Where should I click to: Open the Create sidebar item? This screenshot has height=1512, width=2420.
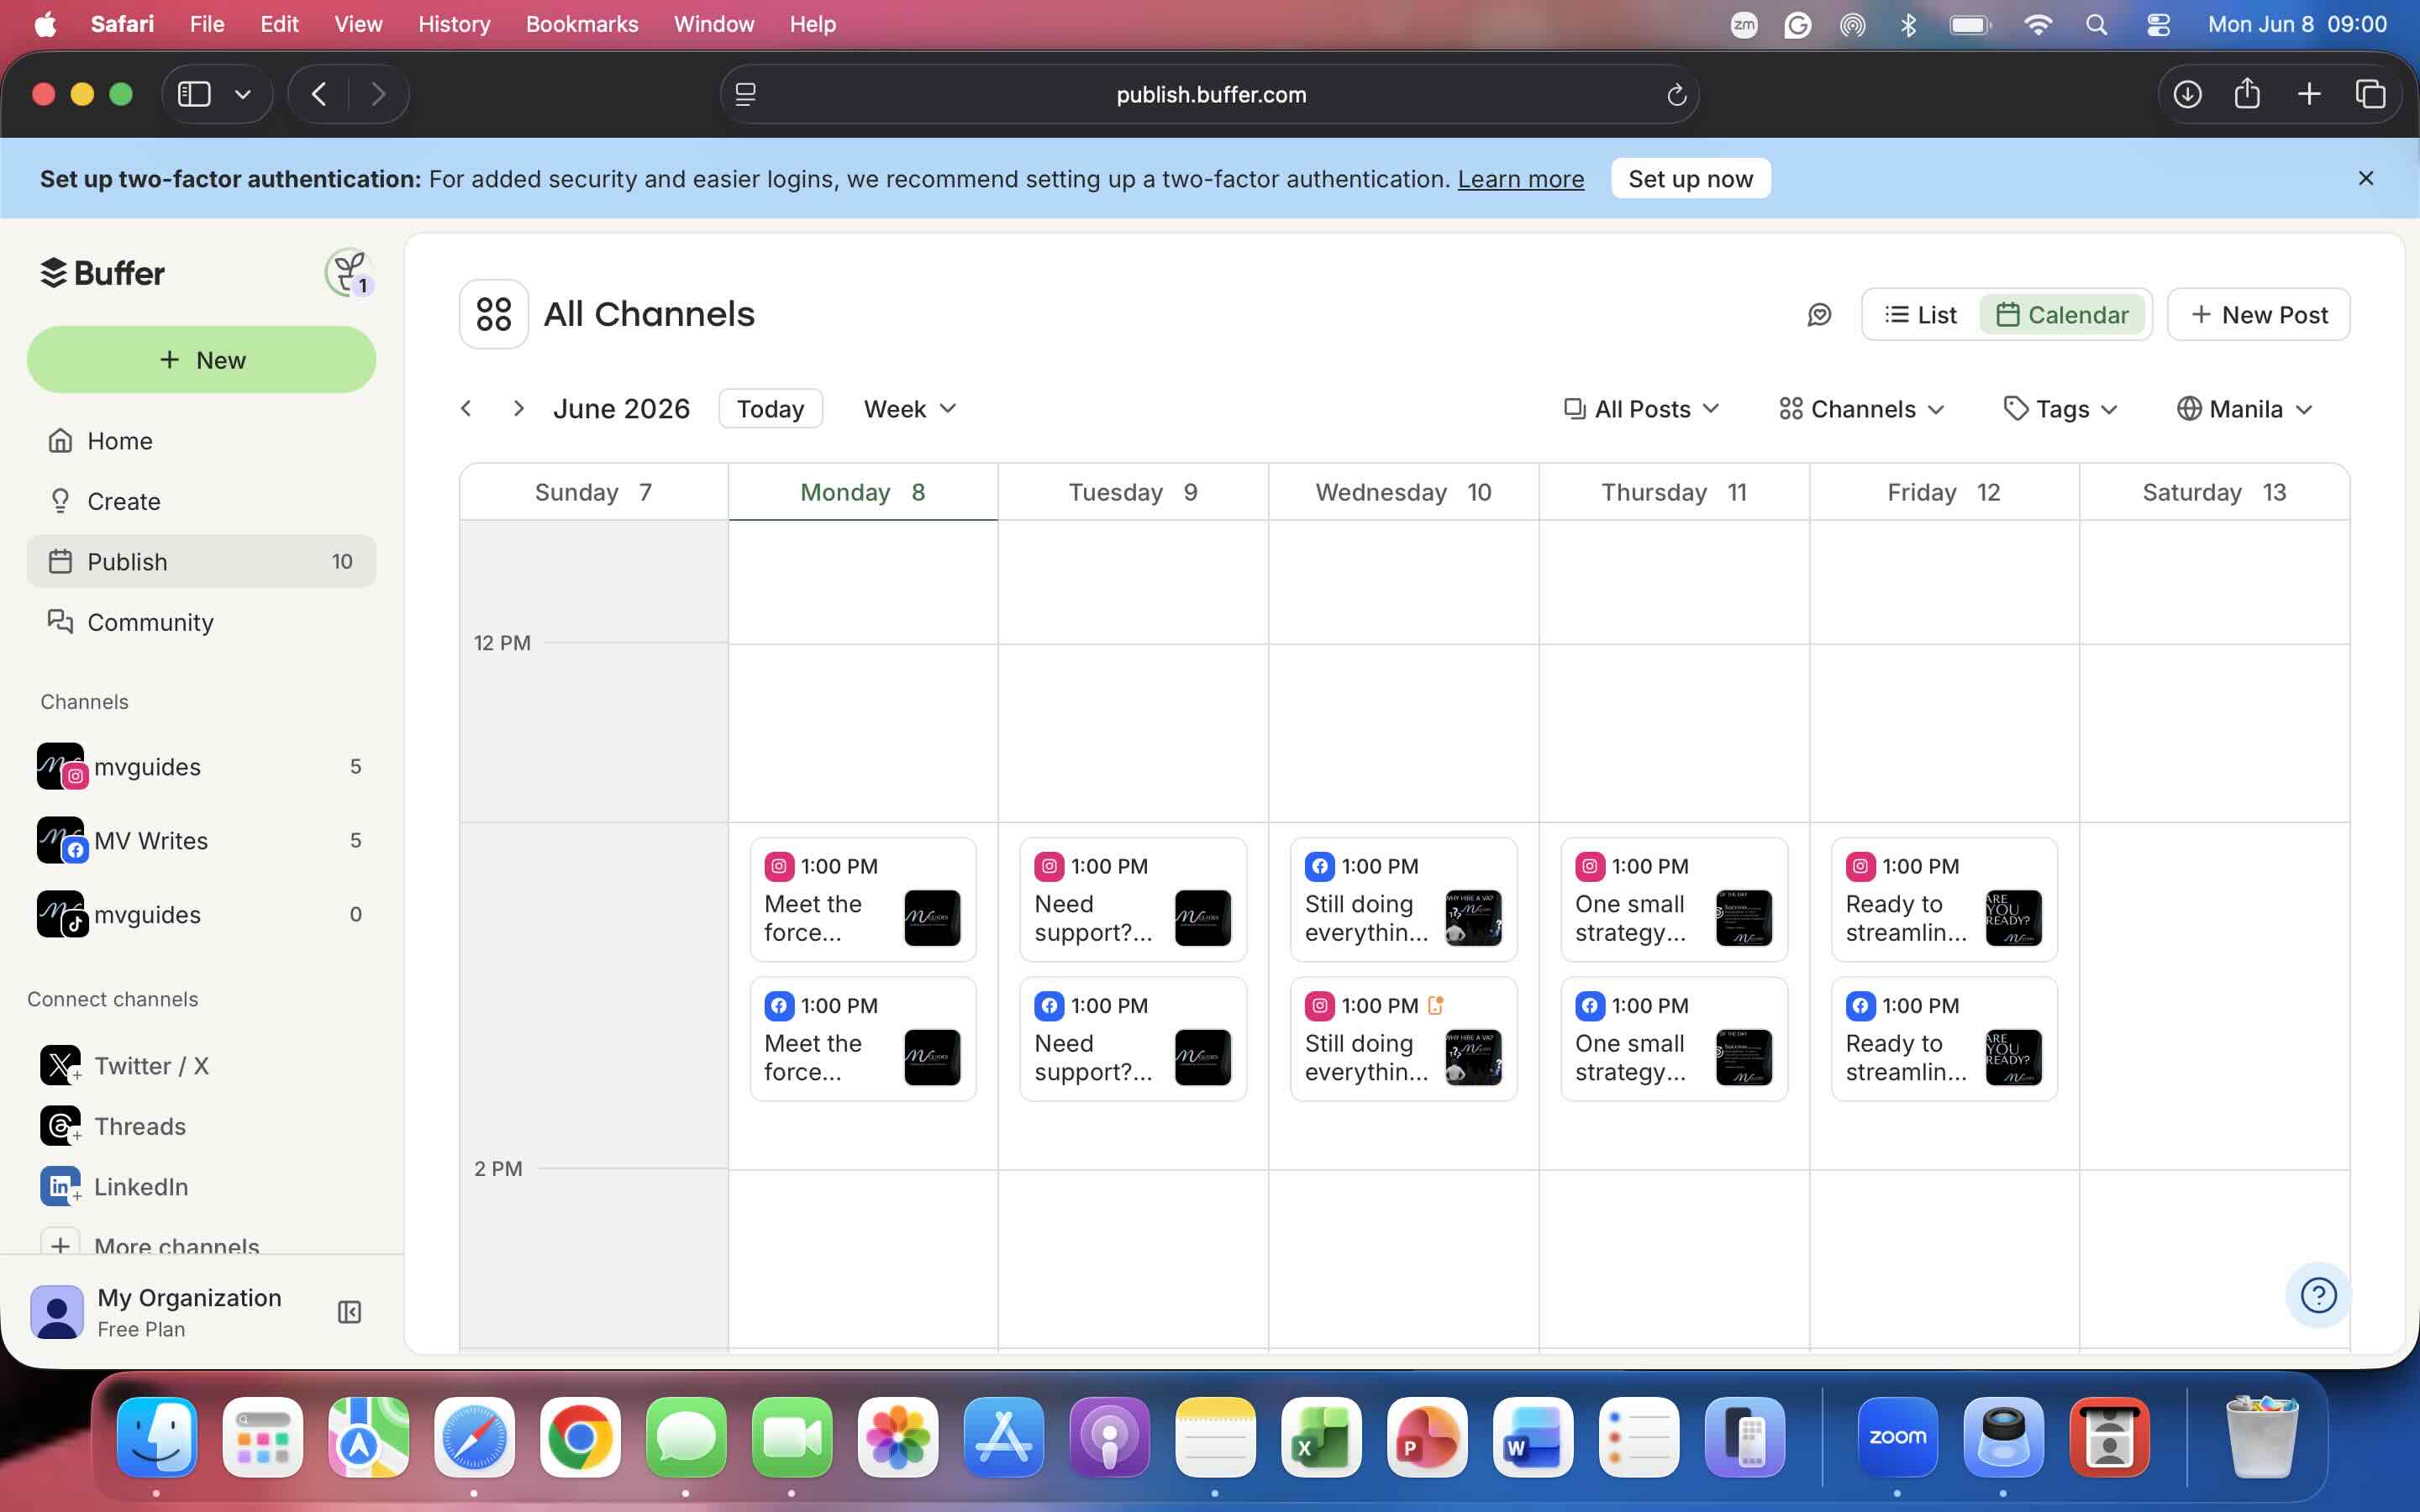tap(200, 501)
